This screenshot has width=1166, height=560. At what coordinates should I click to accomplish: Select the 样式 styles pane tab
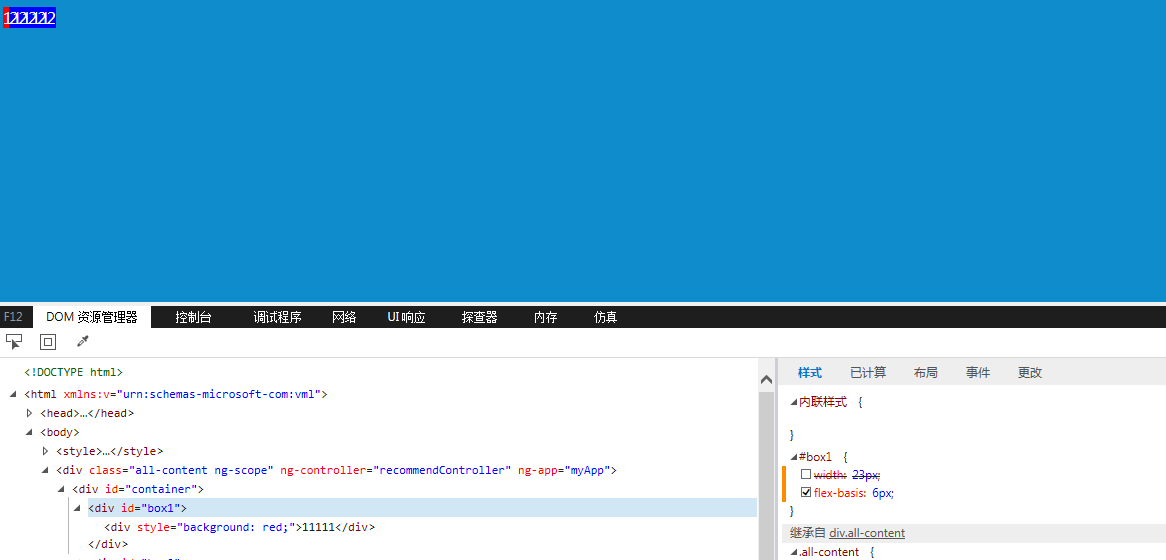point(810,373)
